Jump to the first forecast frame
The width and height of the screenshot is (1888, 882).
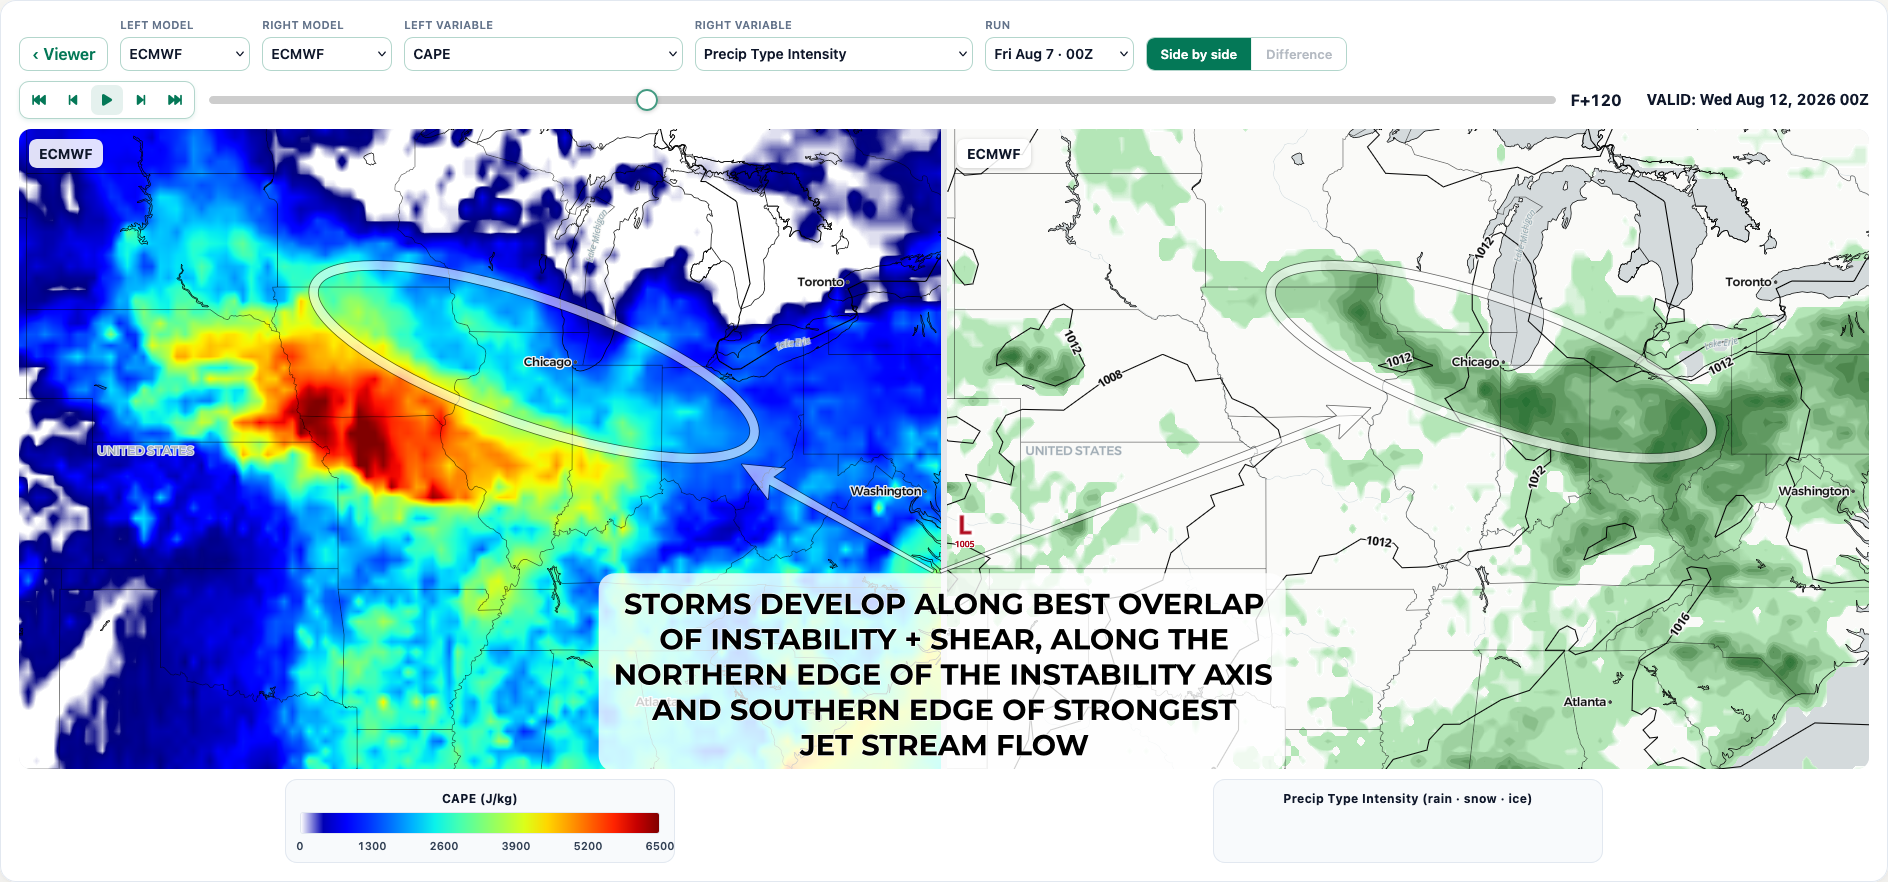(39, 100)
